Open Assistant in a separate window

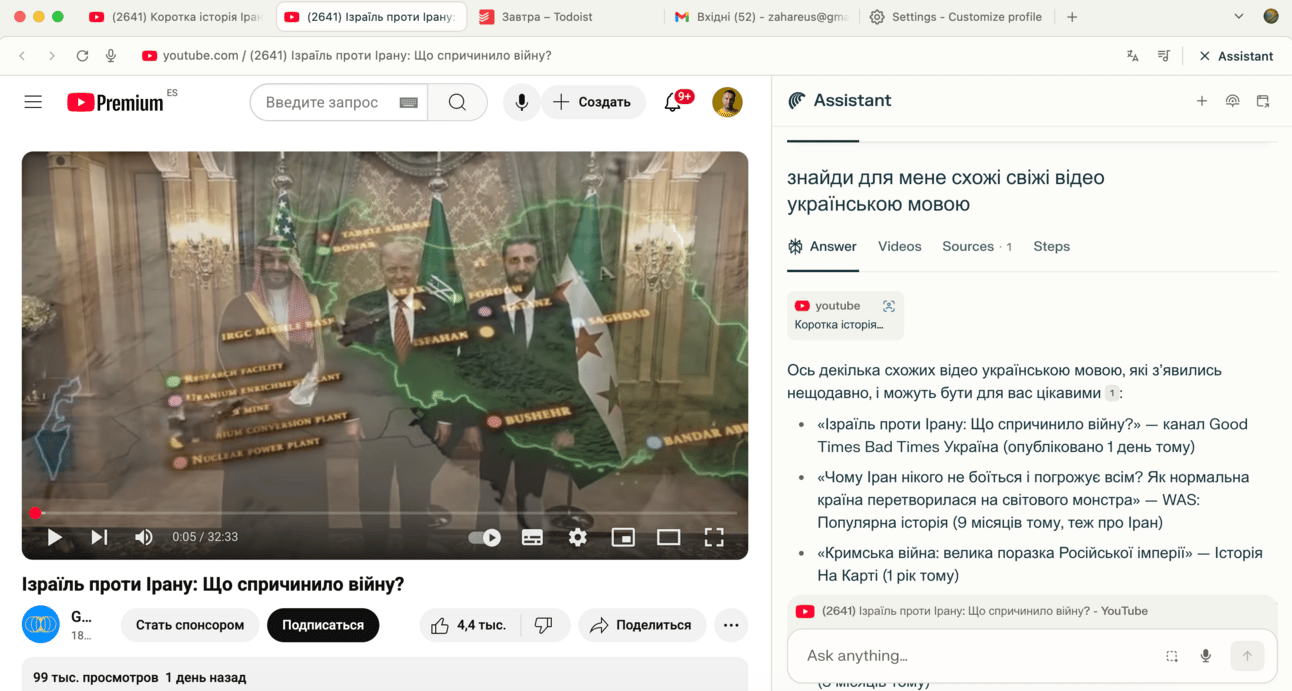(1263, 101)
